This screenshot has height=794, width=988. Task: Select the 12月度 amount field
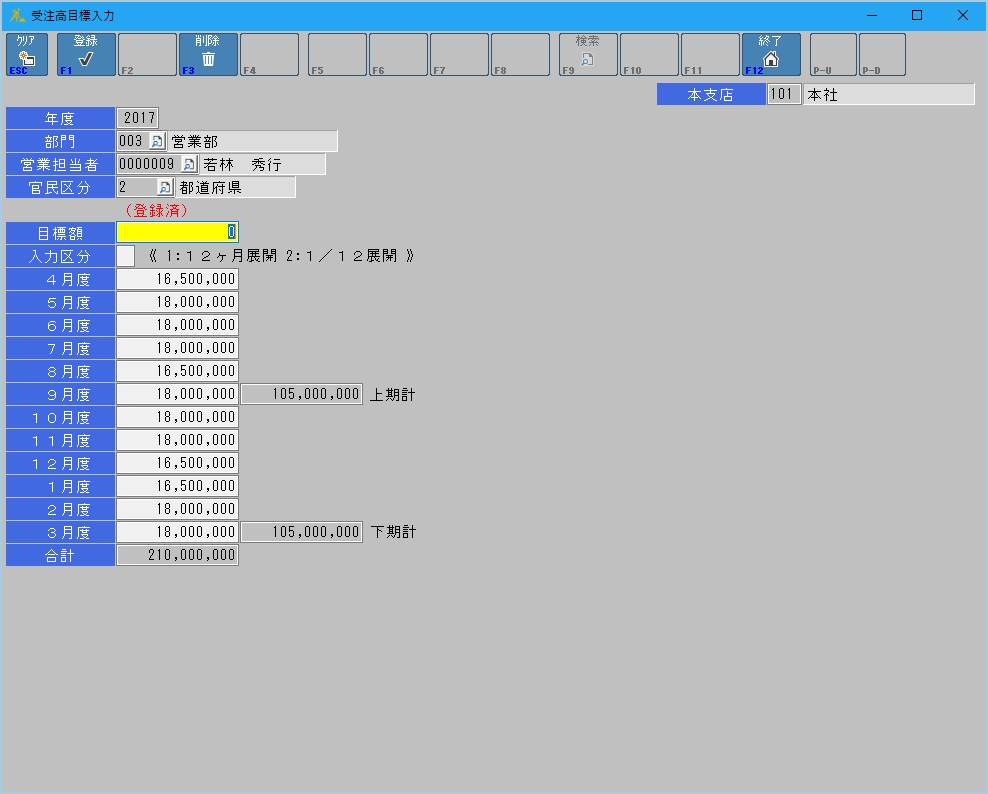(x=177, y=464)
